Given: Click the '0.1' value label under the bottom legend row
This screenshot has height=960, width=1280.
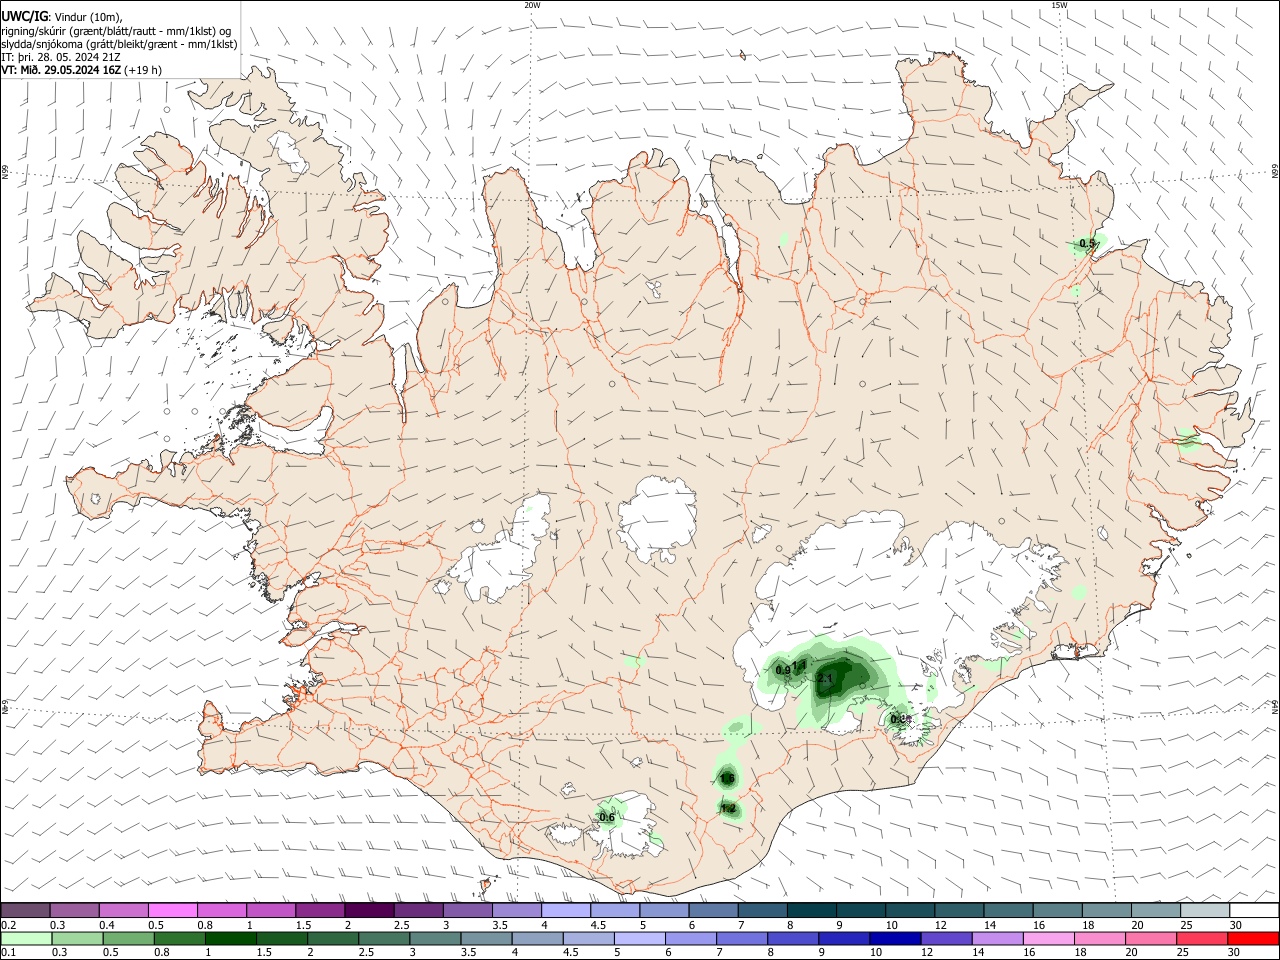Looking at the screenshot, I should click(x=8, y=953).
